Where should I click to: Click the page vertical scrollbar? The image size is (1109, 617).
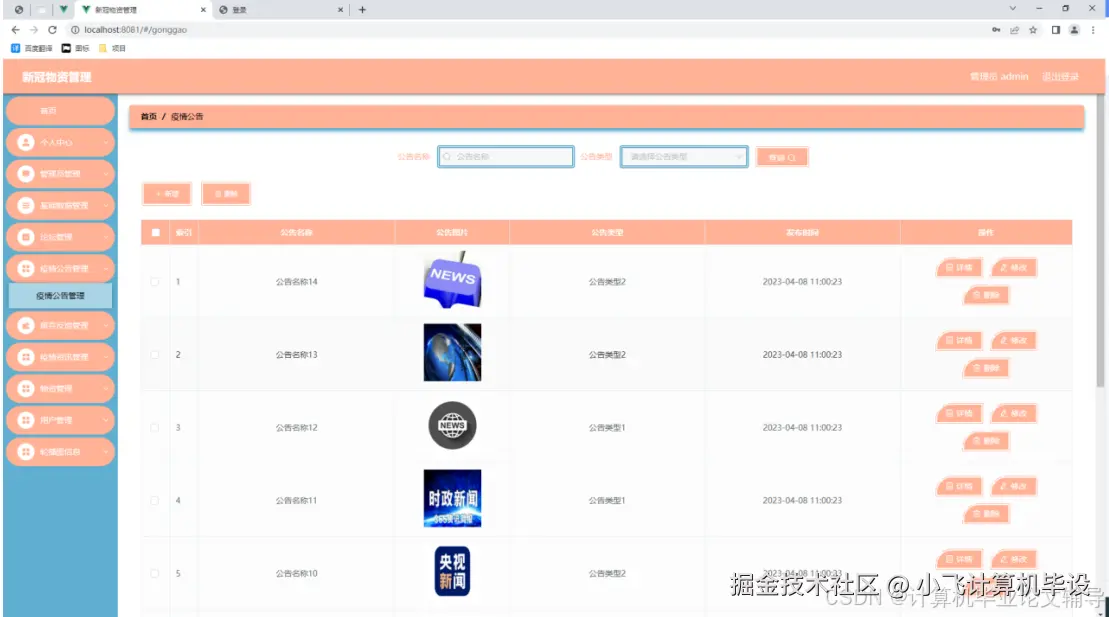(x=1100, y=241)
